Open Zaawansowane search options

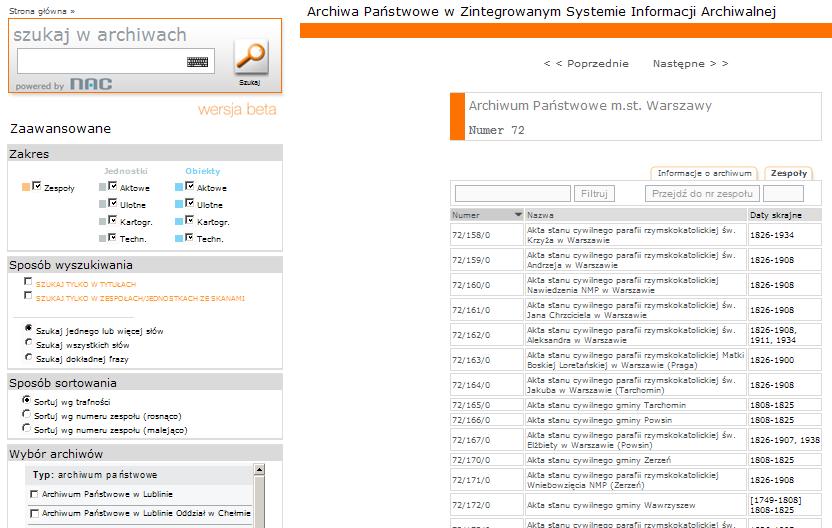[60, 128]
